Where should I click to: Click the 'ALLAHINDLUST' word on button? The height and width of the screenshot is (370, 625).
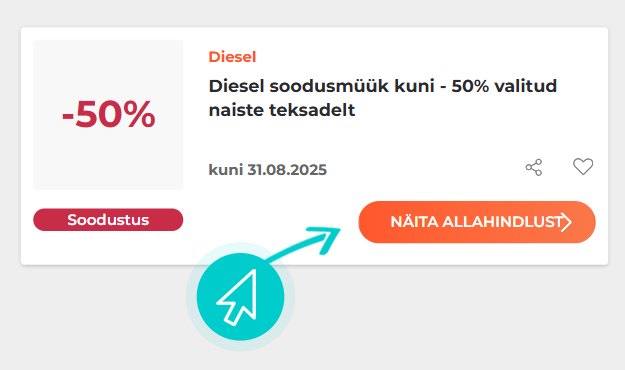point(502,222)
